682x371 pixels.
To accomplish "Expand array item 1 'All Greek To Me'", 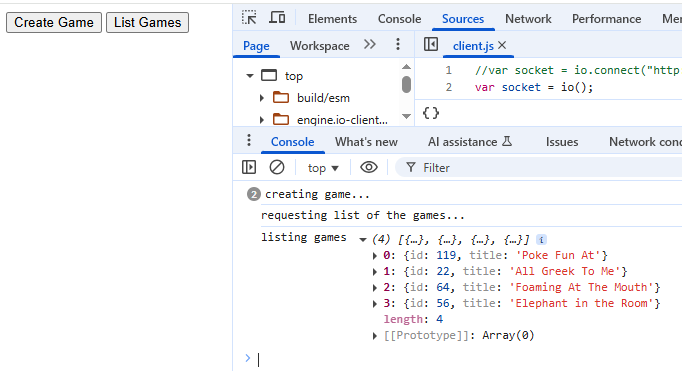I will click(374, 272).
